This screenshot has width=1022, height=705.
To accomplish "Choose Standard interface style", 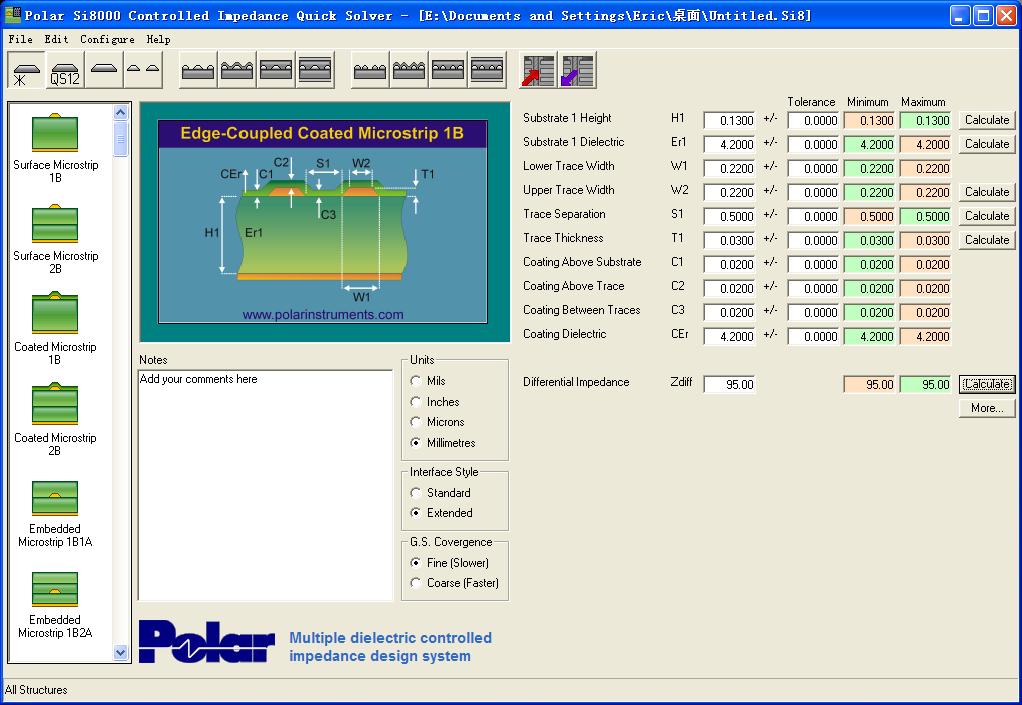I will coord(440,493).
